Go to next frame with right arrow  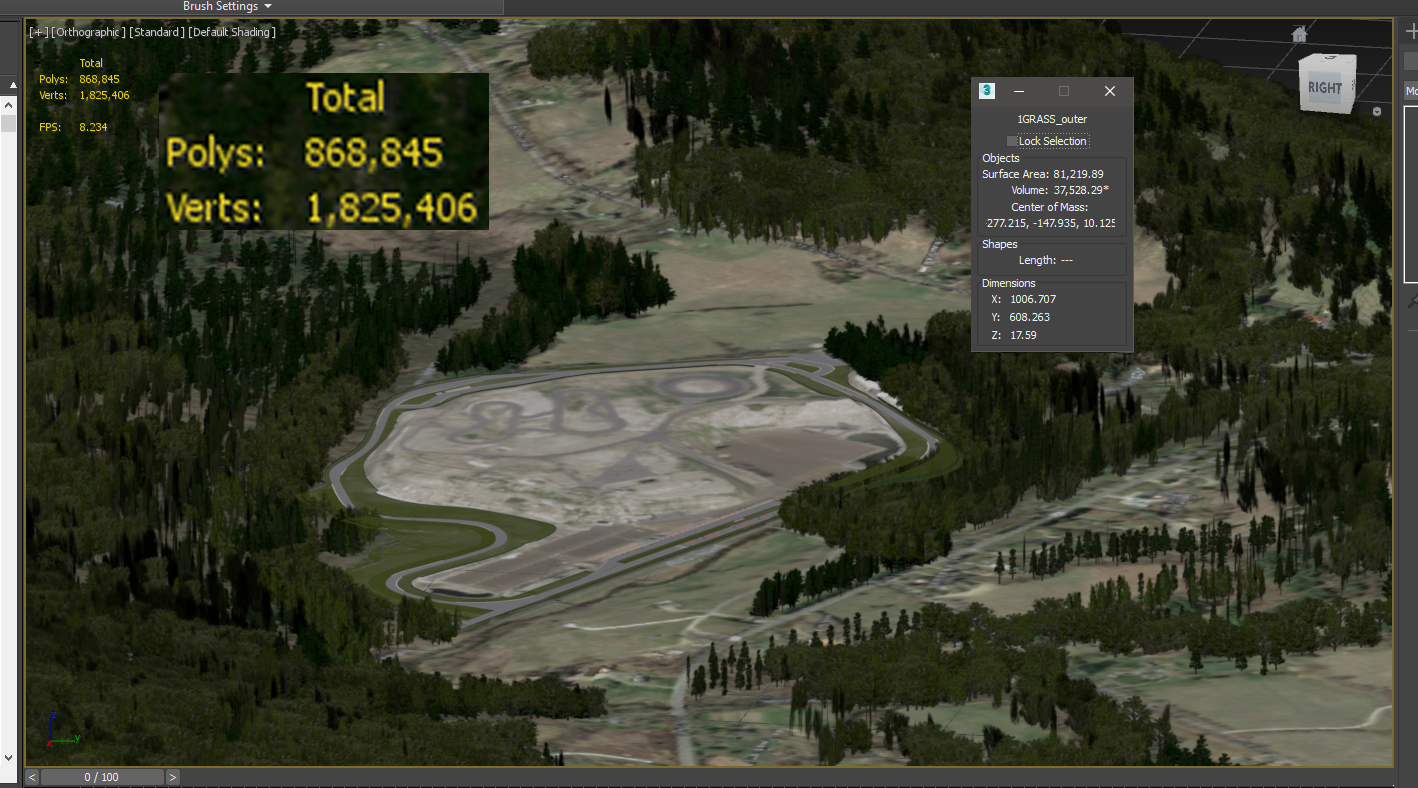coord(173,777)
